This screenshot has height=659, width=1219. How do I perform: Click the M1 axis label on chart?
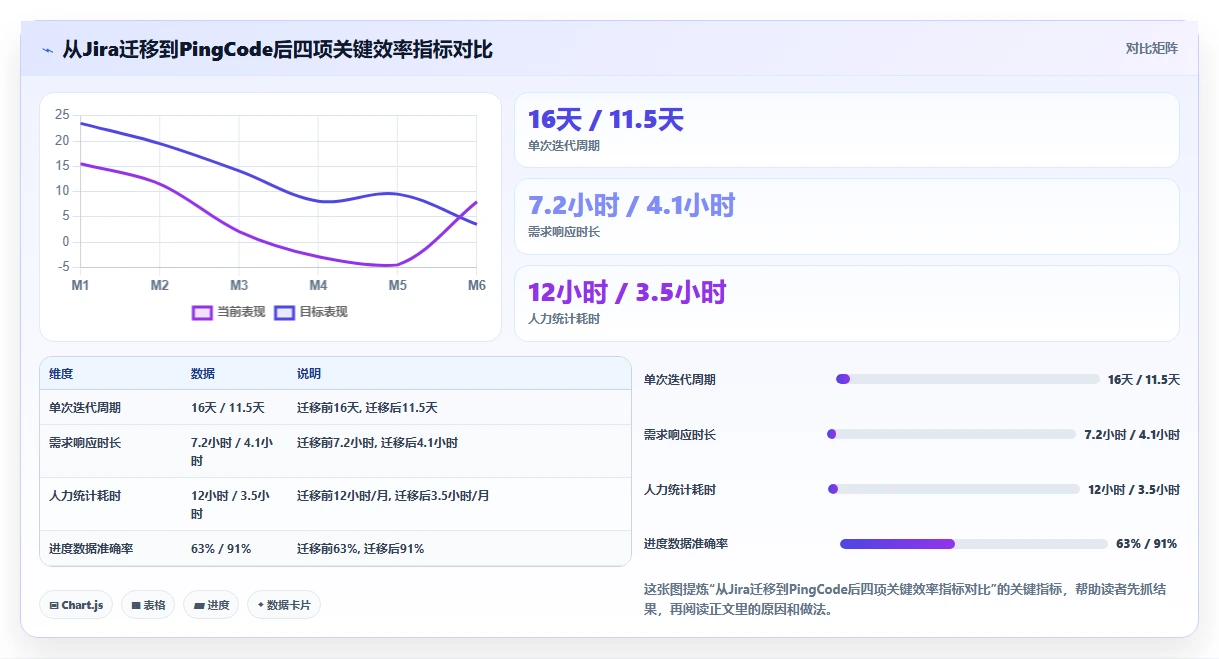pos(80,285)
